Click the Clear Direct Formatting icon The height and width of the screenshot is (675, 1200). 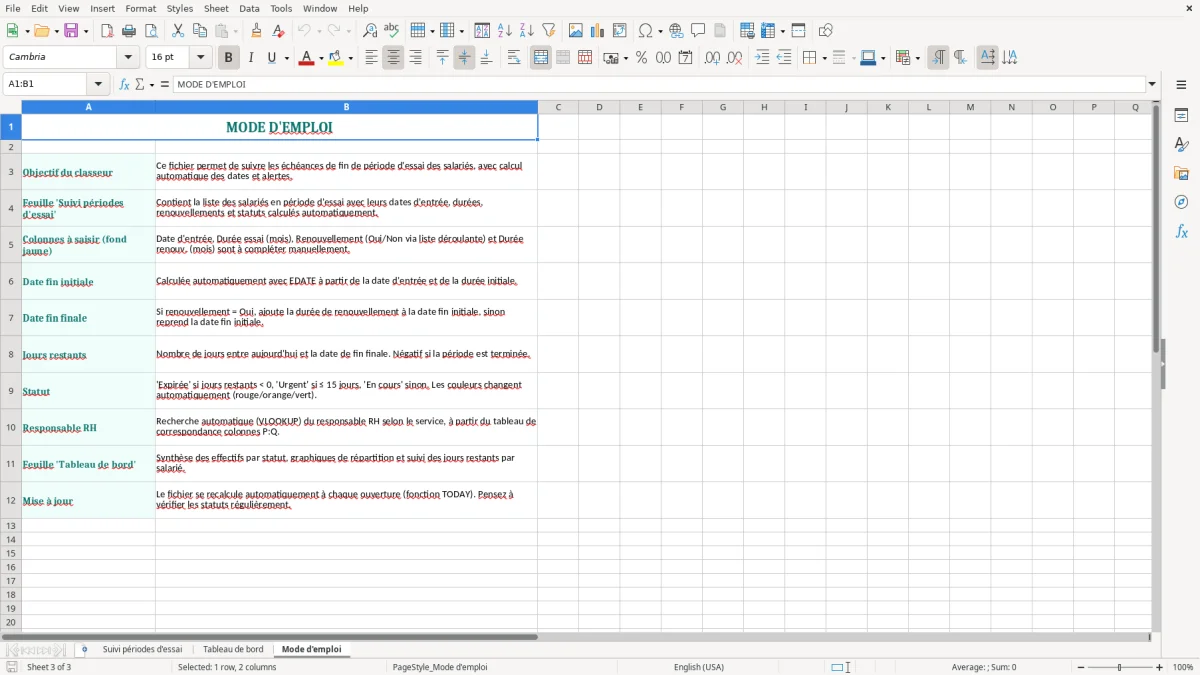coord(278,31)
